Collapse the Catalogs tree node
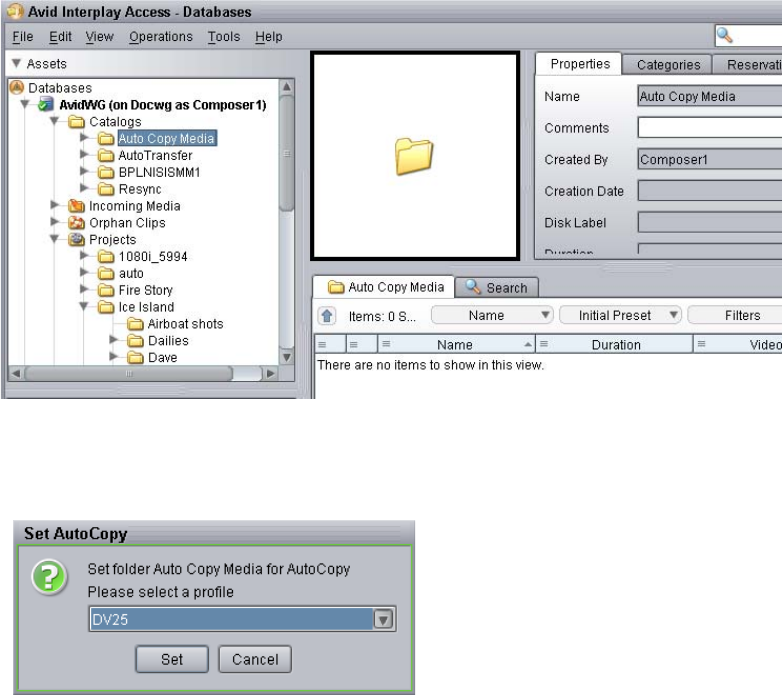This screenshot has width=782, height=695. pyautogui.click(x=54, y=121)
